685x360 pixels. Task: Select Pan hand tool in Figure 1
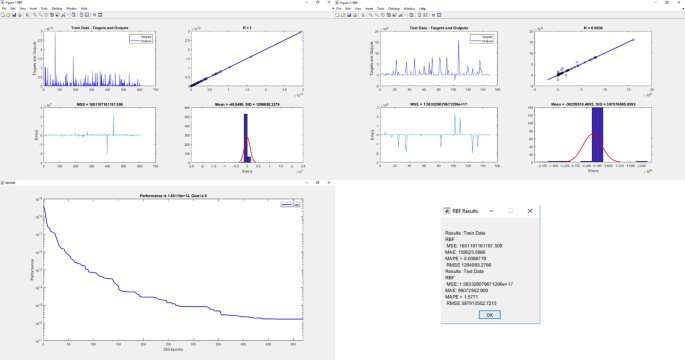click(x=46, y=15)
